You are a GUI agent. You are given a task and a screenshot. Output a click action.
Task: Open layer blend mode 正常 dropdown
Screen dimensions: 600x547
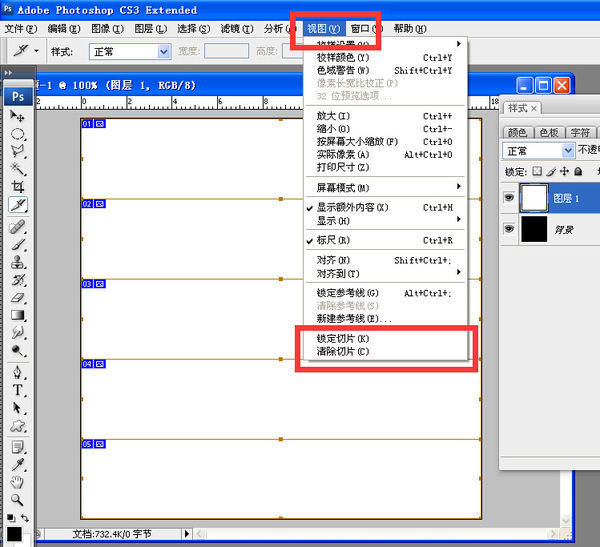coord(538,151)
